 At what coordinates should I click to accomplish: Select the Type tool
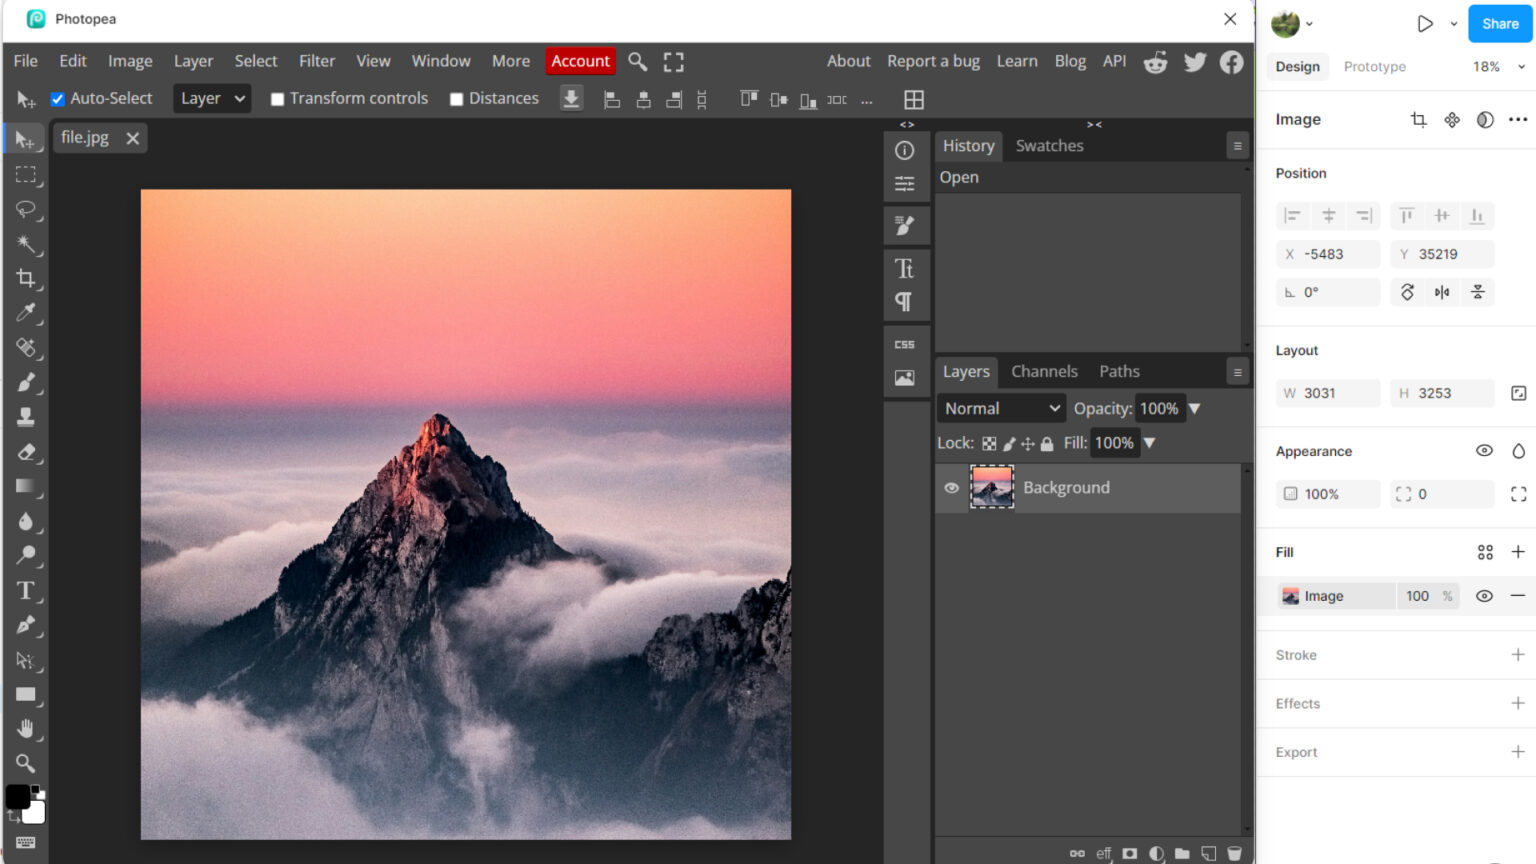coord(26,591)
